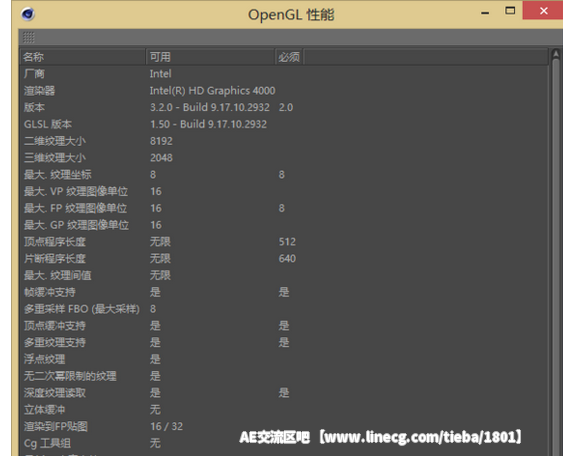
Task: Select the 厂商 row label
Action: click(x=34, y=74)
